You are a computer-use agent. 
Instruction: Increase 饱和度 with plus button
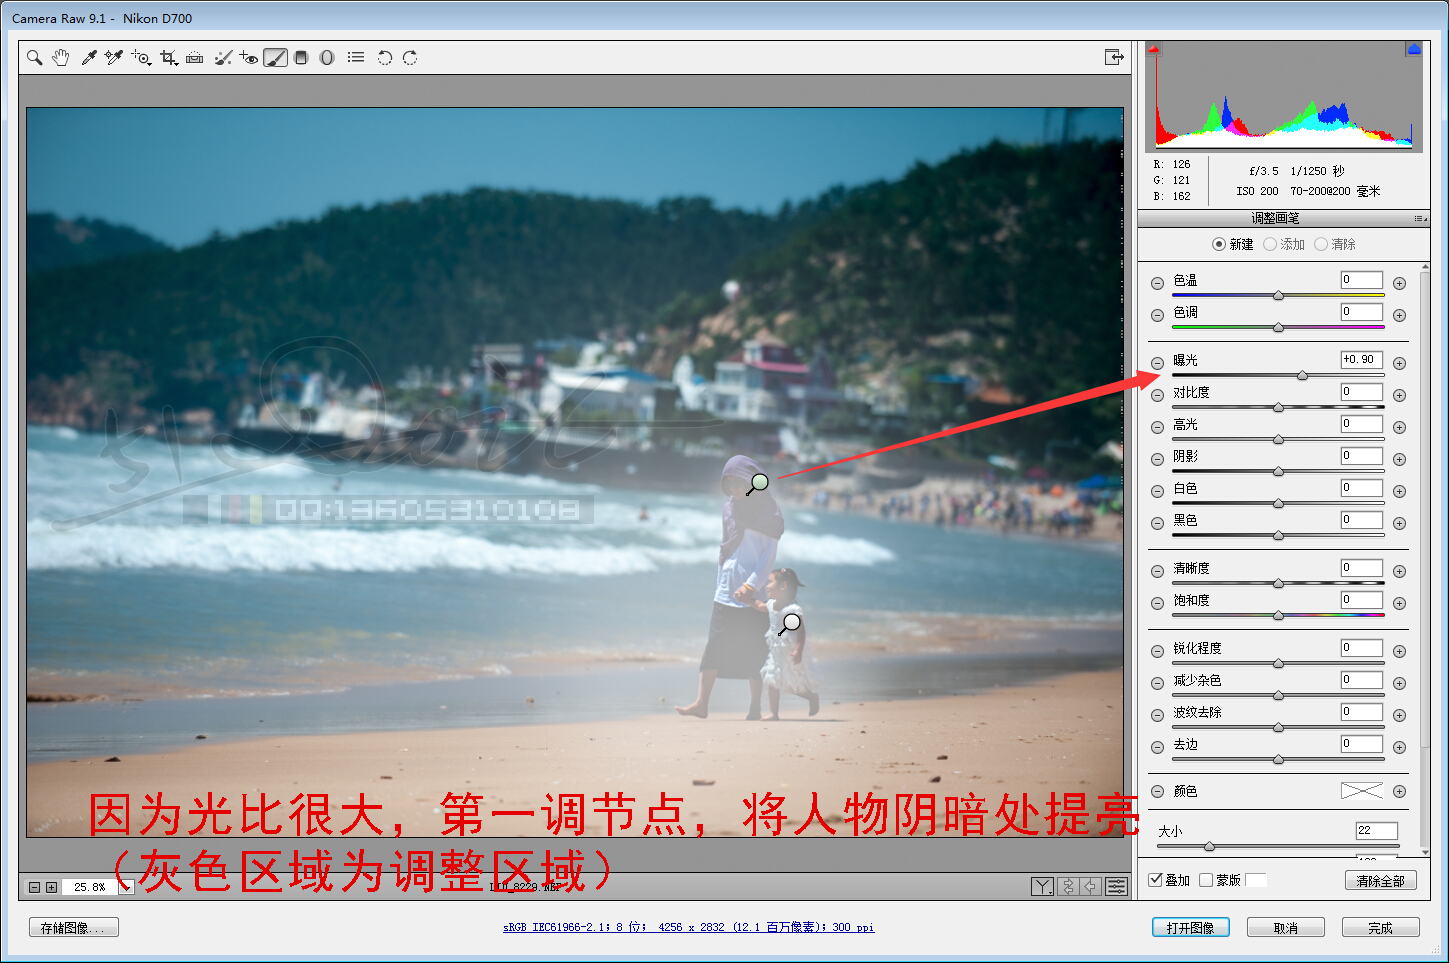pyautogui.click(x=1399, y=603)
